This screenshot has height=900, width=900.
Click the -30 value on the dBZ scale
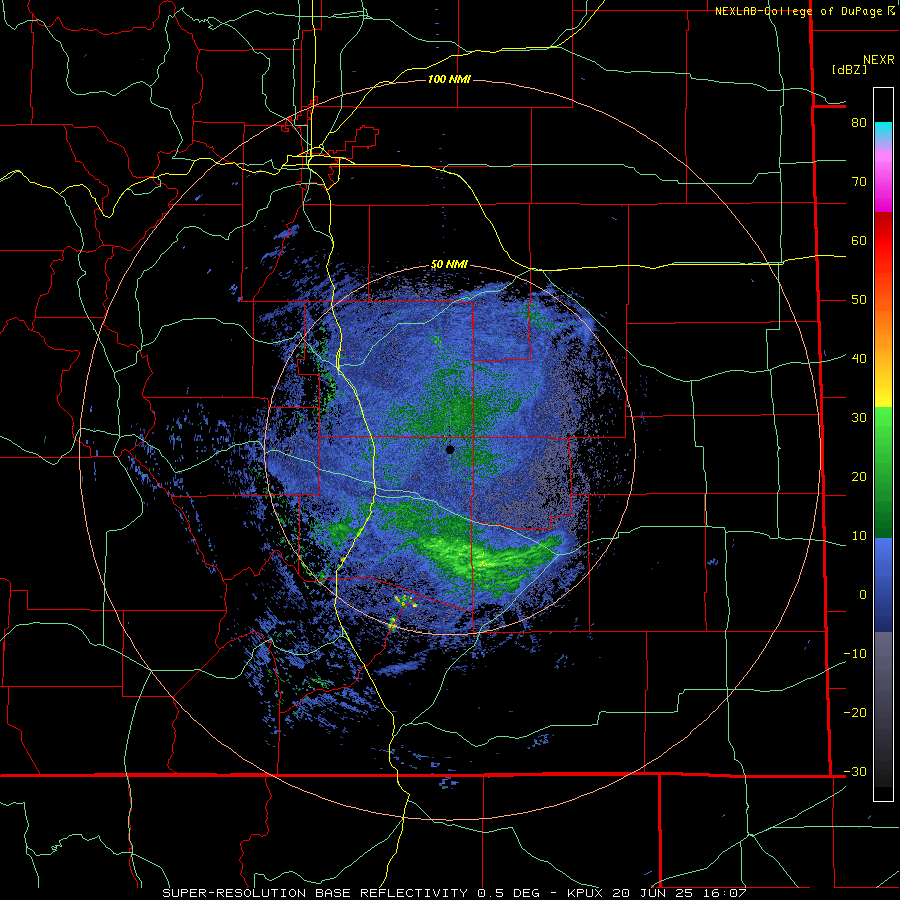click(855, 772)
